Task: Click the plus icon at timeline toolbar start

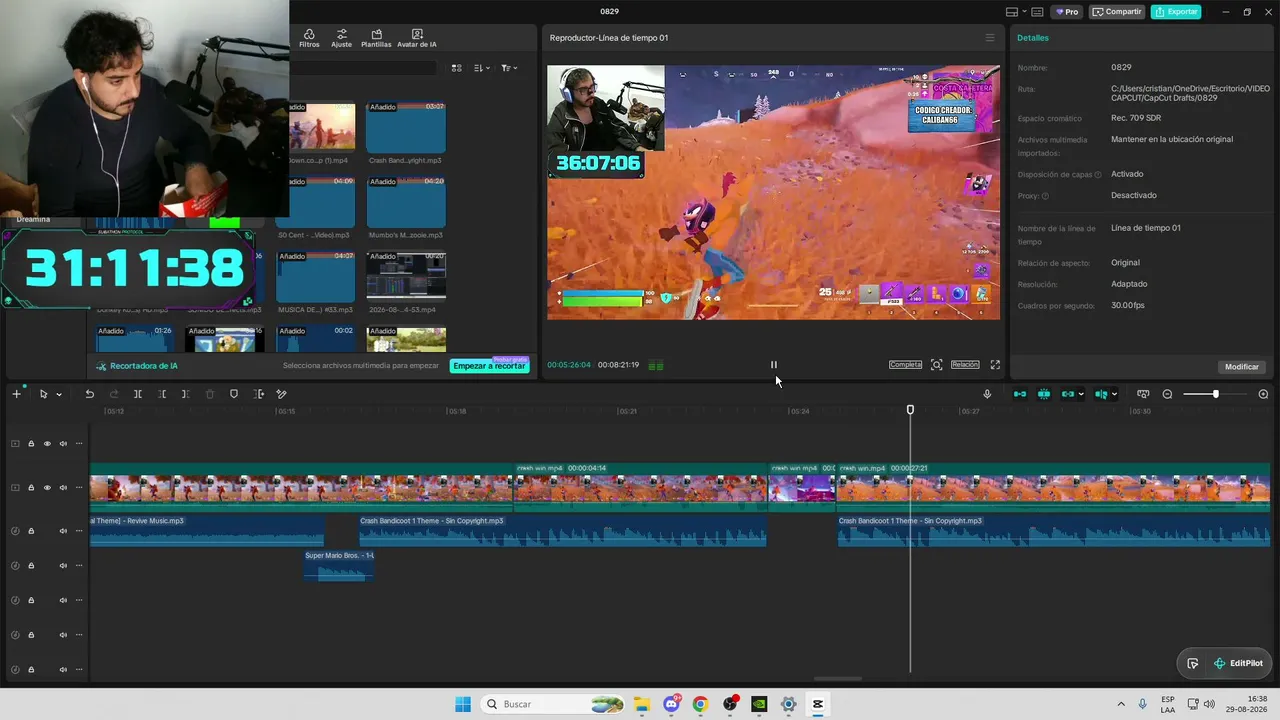Action: pos(16,394)
